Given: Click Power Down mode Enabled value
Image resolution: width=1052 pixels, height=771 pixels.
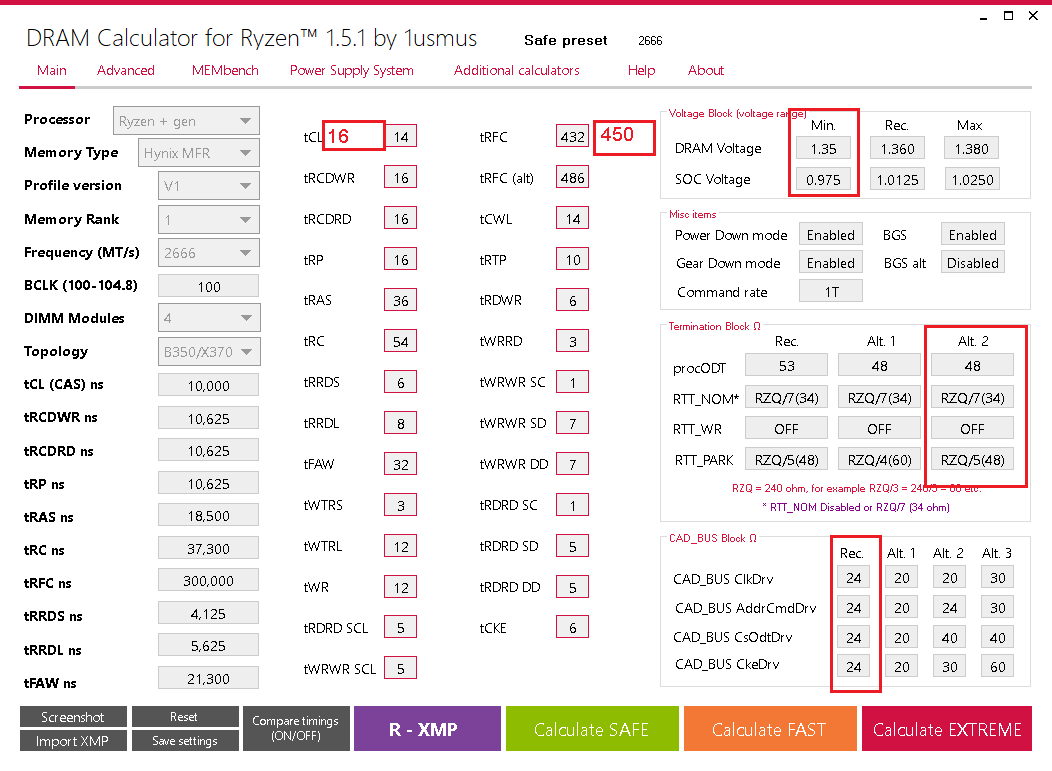Looking at the screenshot, I should (831, 234).
